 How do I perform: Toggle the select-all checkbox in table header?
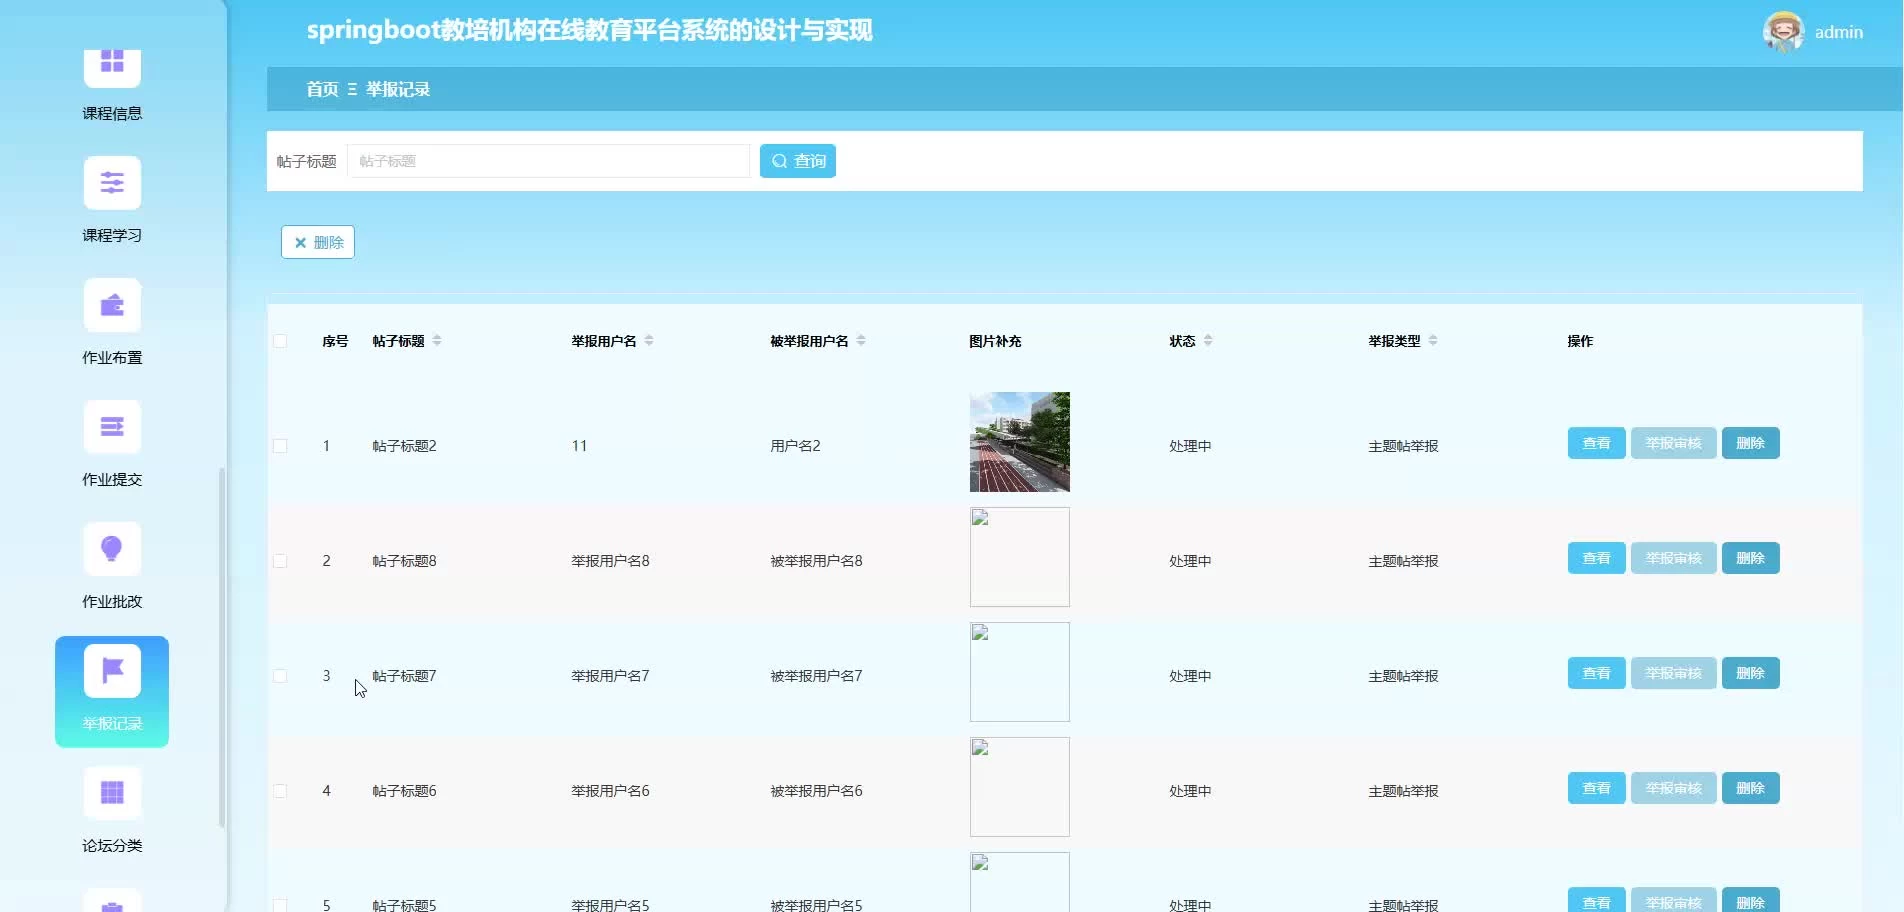280,341
